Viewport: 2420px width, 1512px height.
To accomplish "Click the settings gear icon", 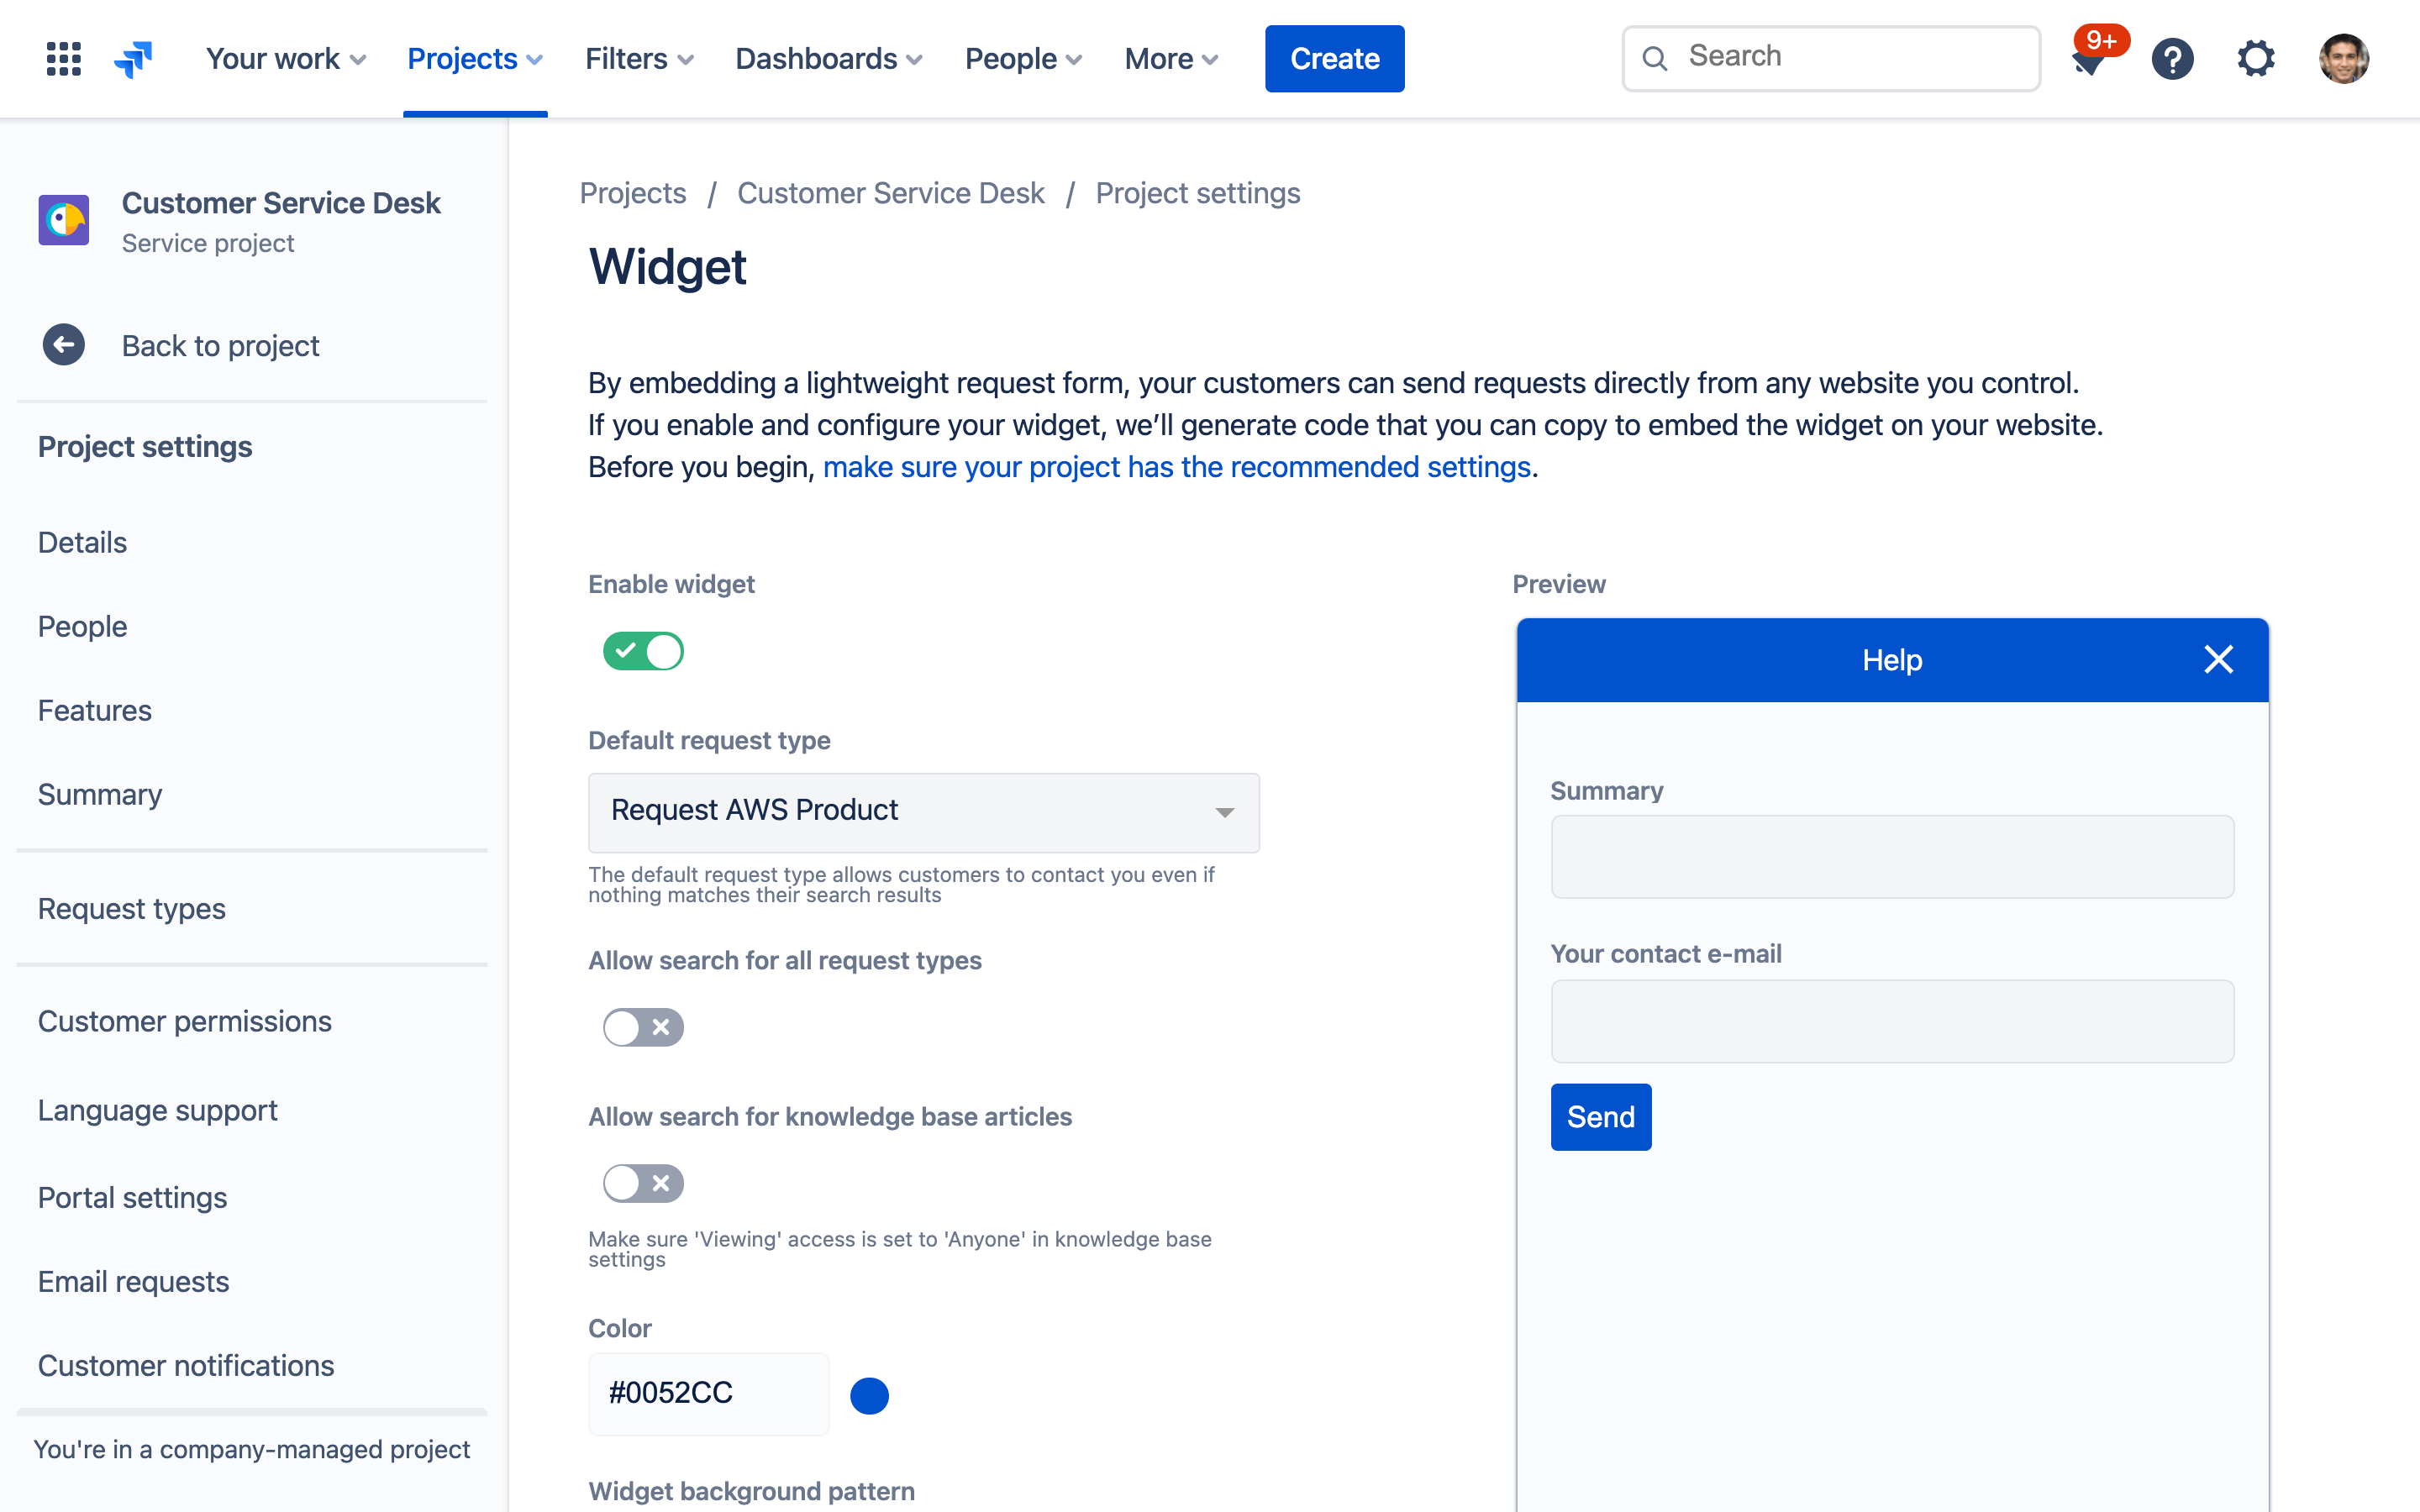I will coord(2258,57).
